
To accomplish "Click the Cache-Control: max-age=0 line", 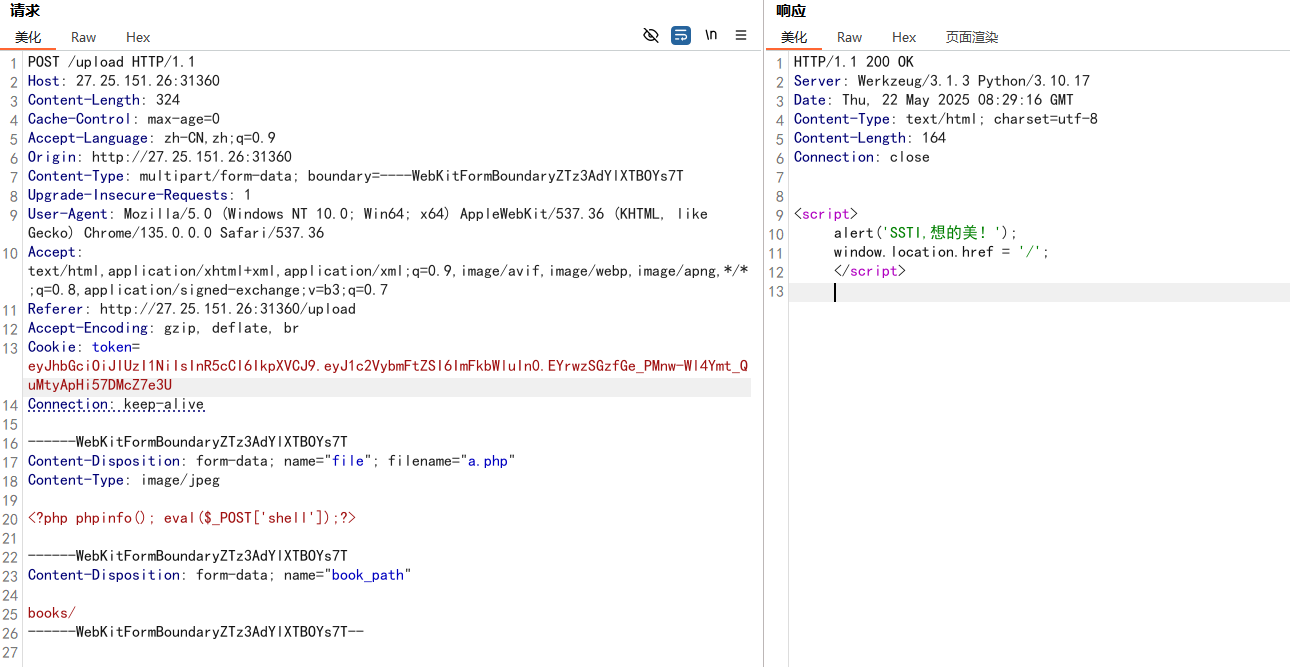I will 124,119.
